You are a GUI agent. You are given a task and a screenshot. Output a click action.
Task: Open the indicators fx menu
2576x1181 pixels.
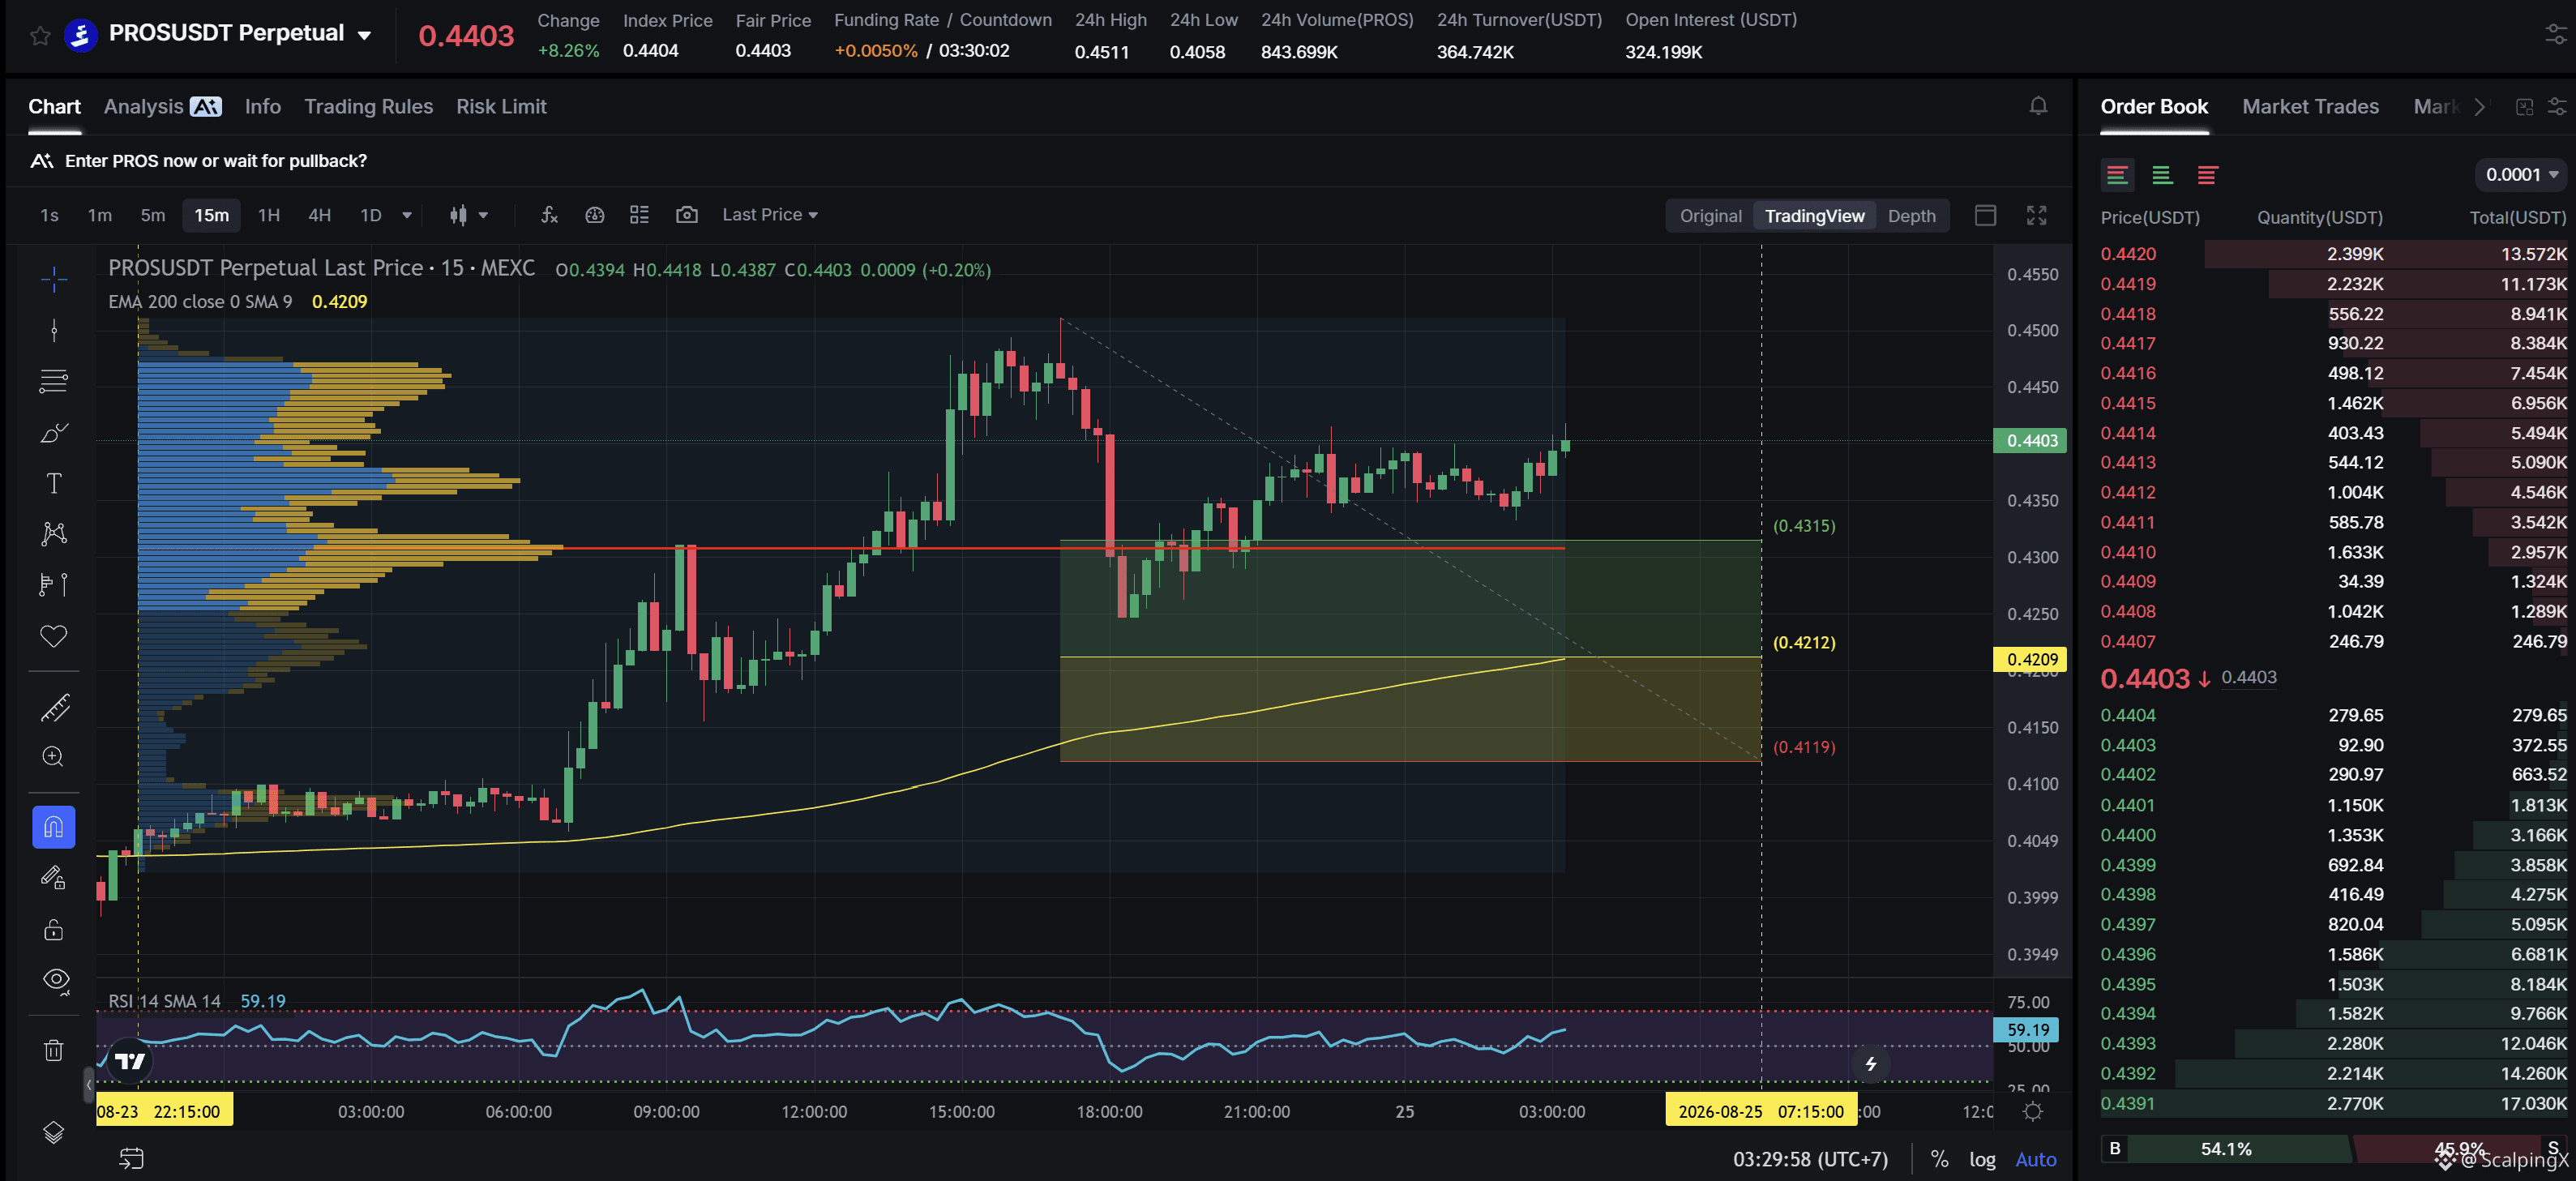[549, 215]
